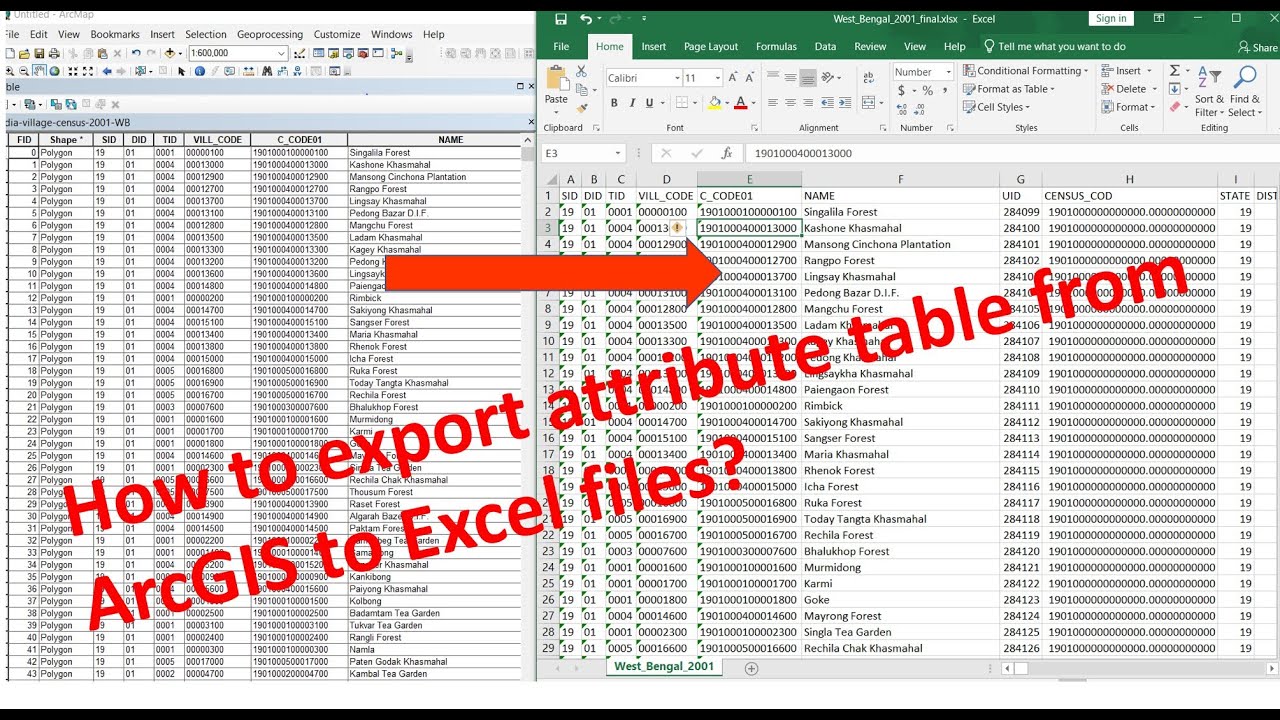1280x720 pixels.
Task: Click ArcMap Save disk icon
Action: 39,53
